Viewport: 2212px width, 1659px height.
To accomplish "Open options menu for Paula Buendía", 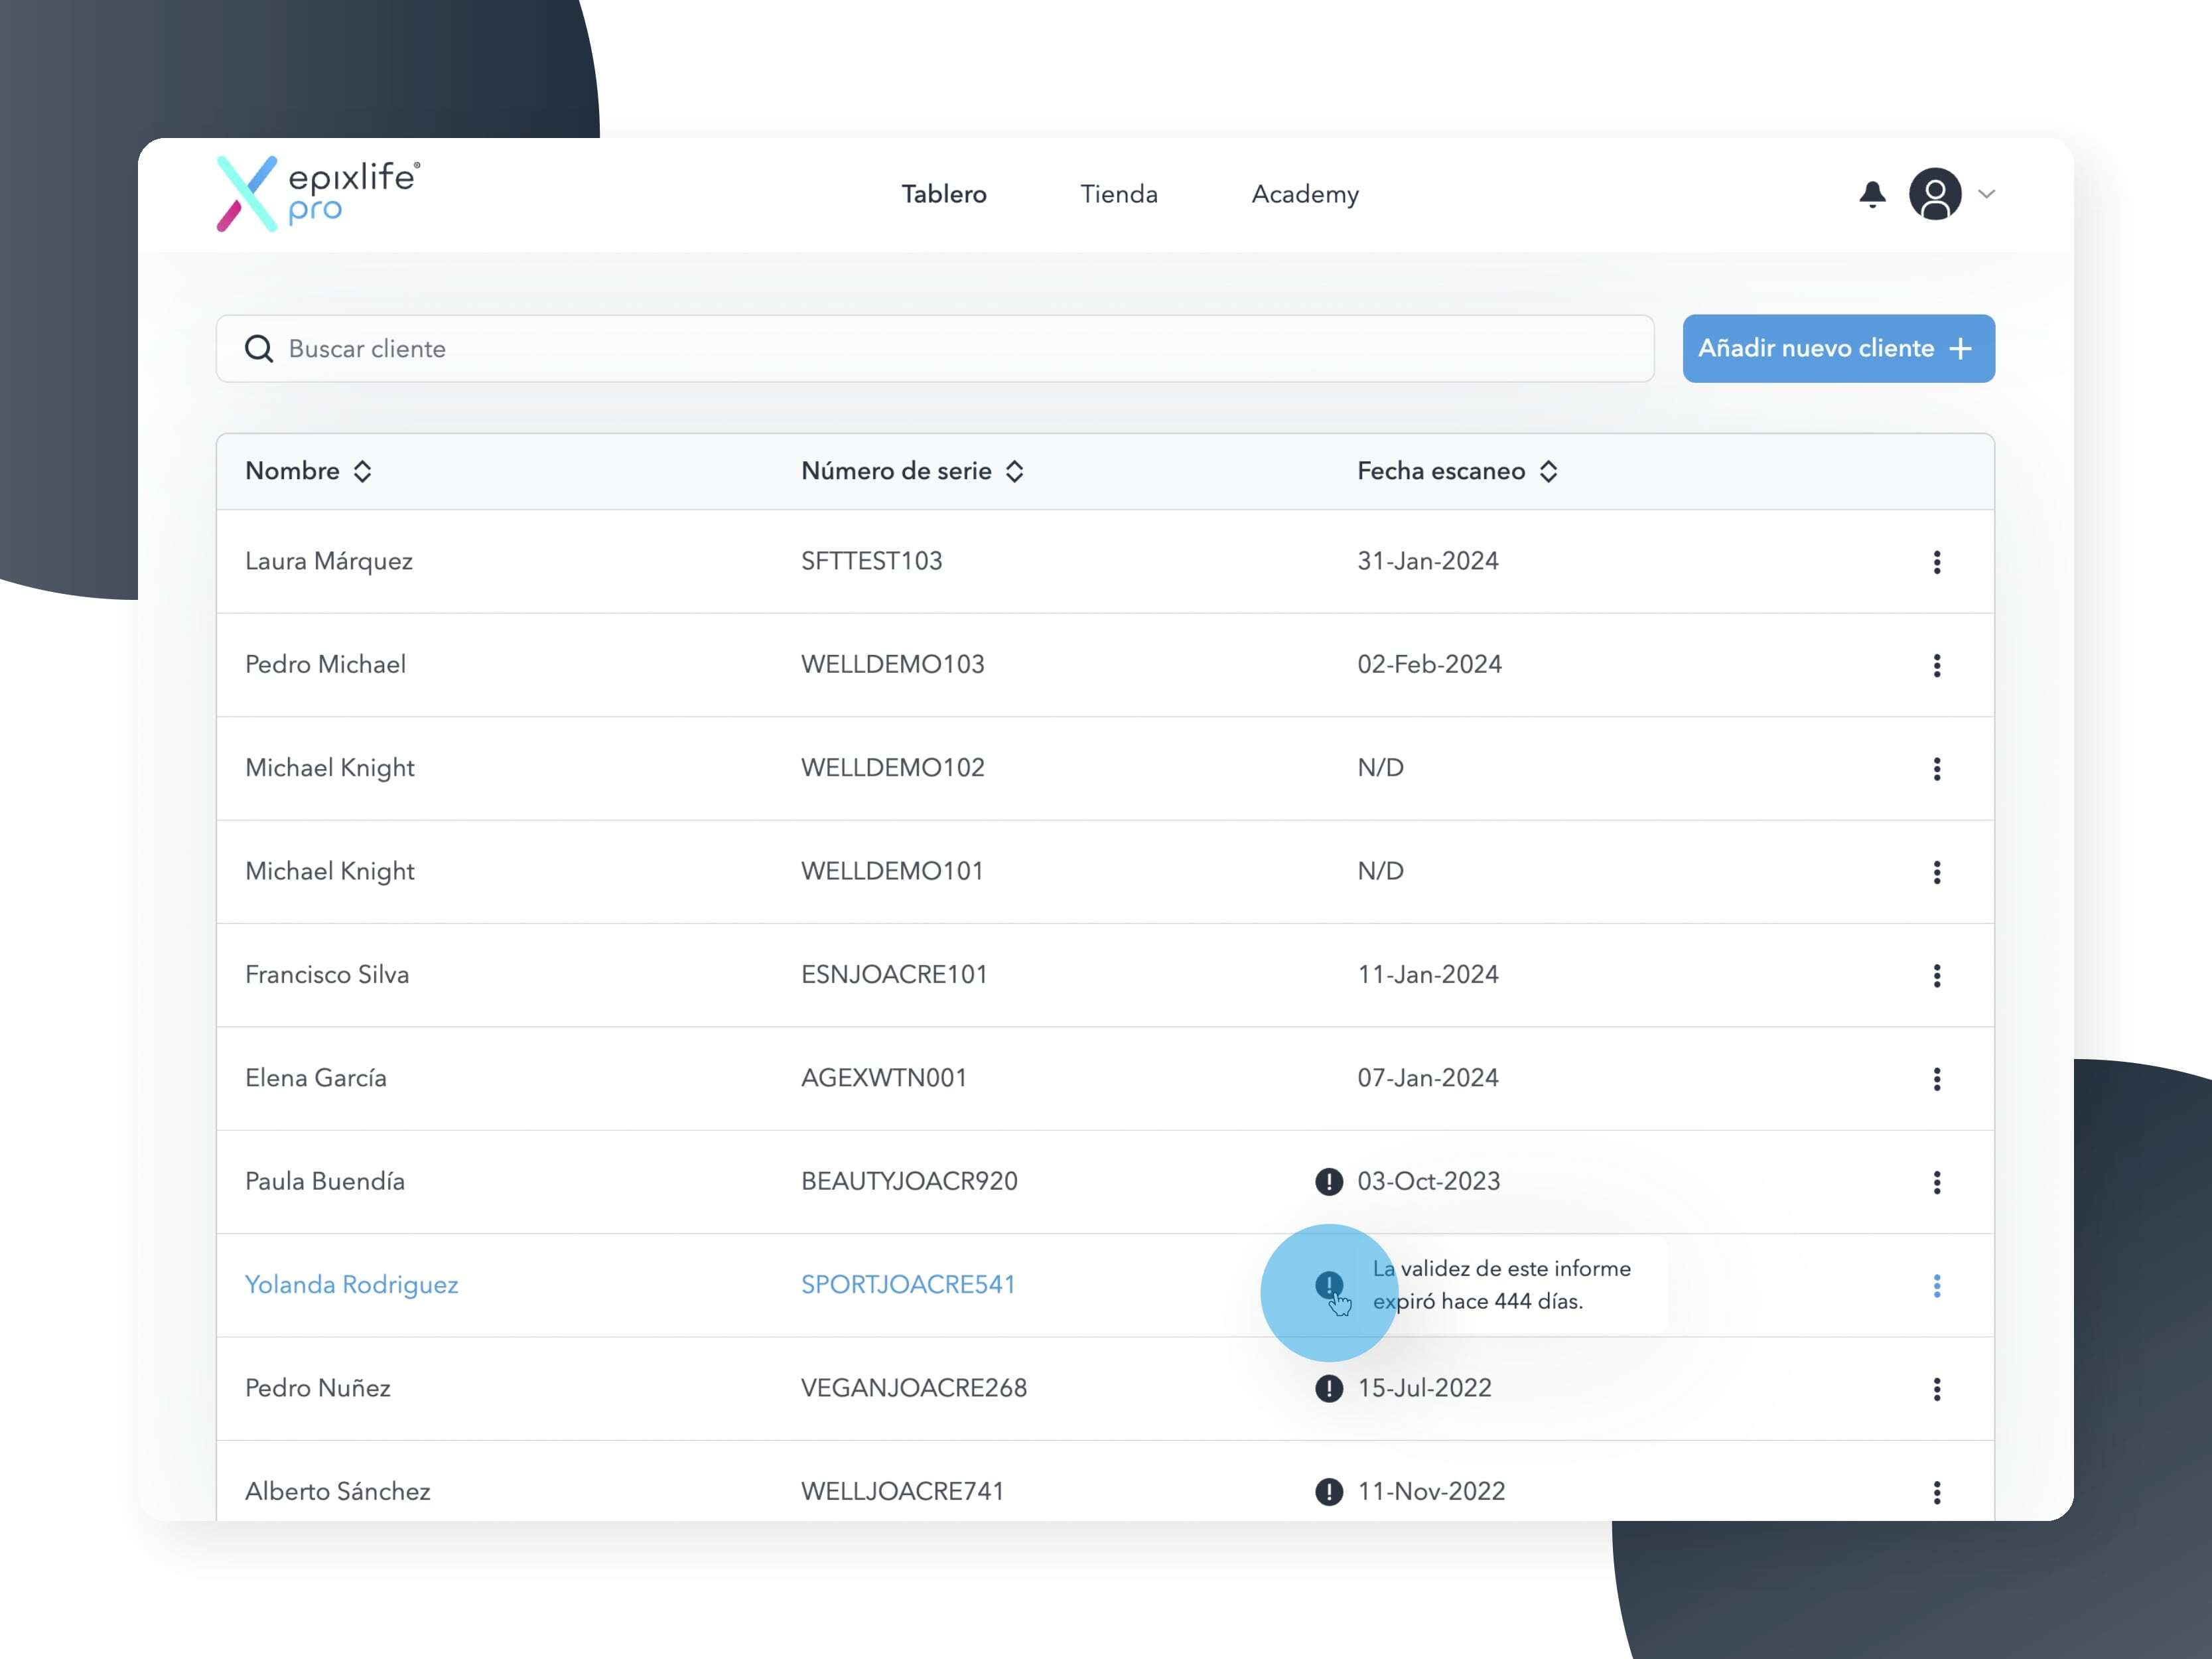I will pos(1937,1182).
